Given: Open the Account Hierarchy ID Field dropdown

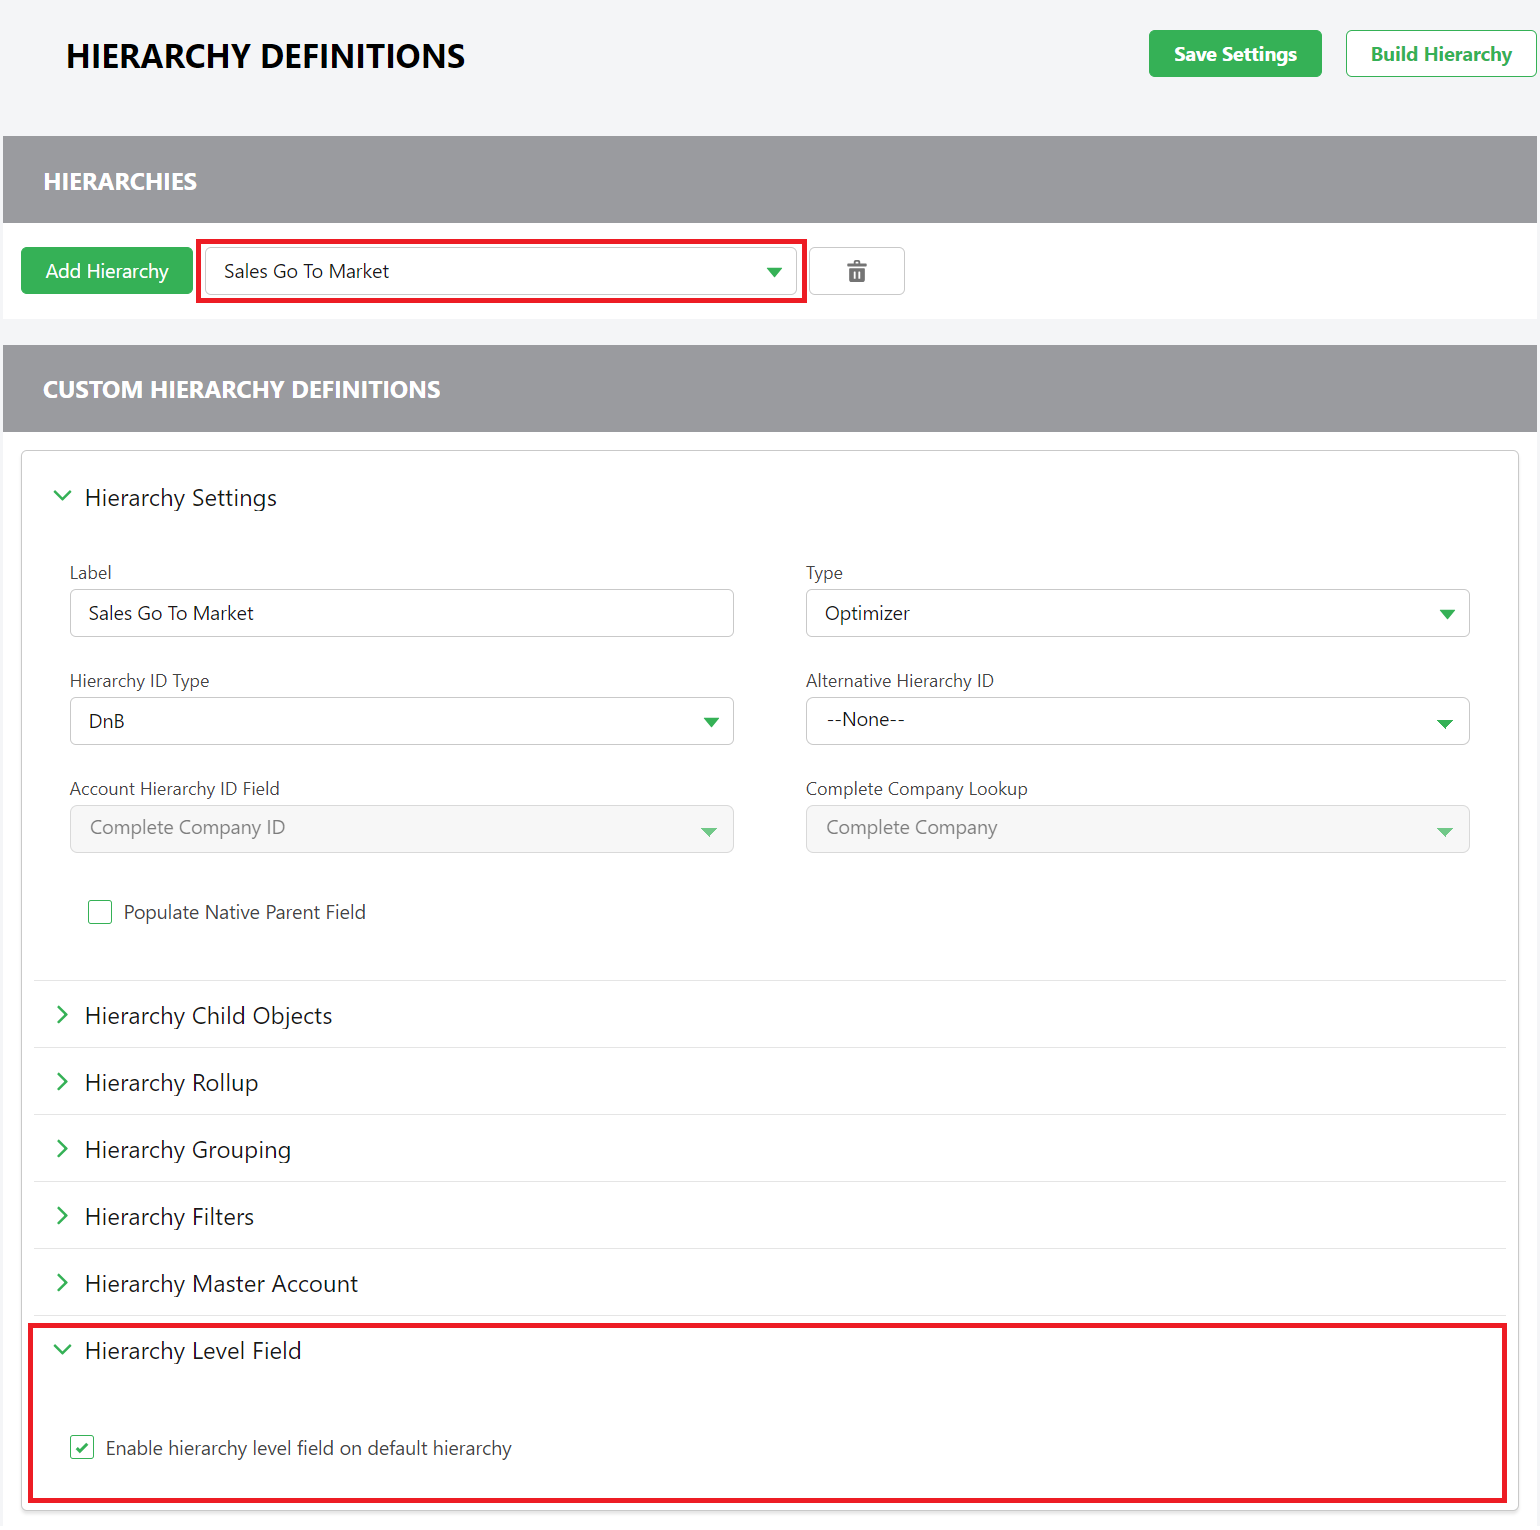Looking at the screenshot, I should (709, 829).
